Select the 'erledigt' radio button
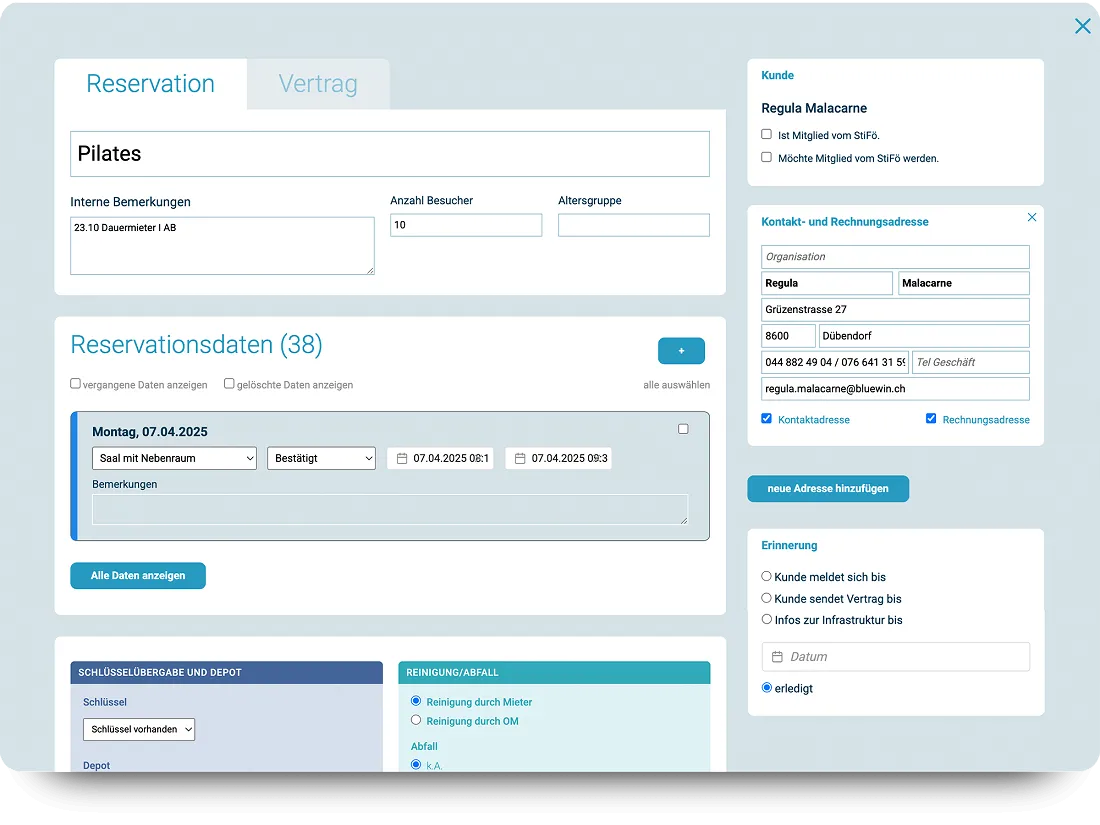Image resolution: width=1100 pixels, height=825 pixels. 766,688
